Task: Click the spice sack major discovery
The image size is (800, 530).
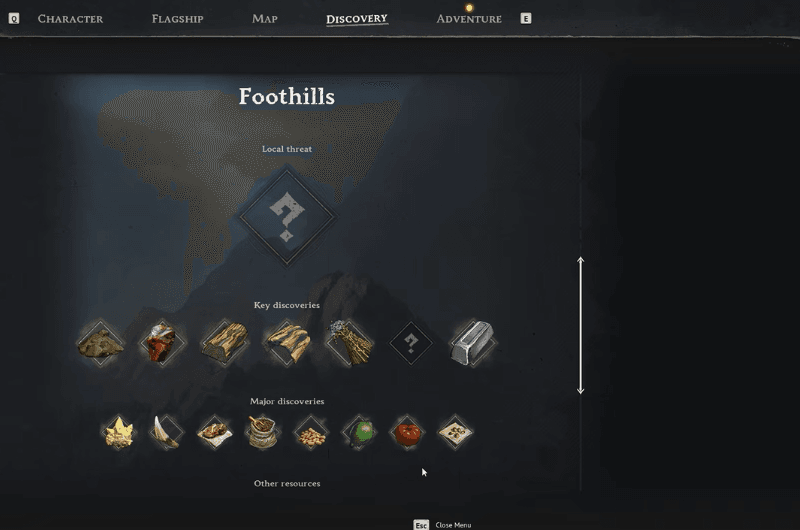Action: (263, 432)
